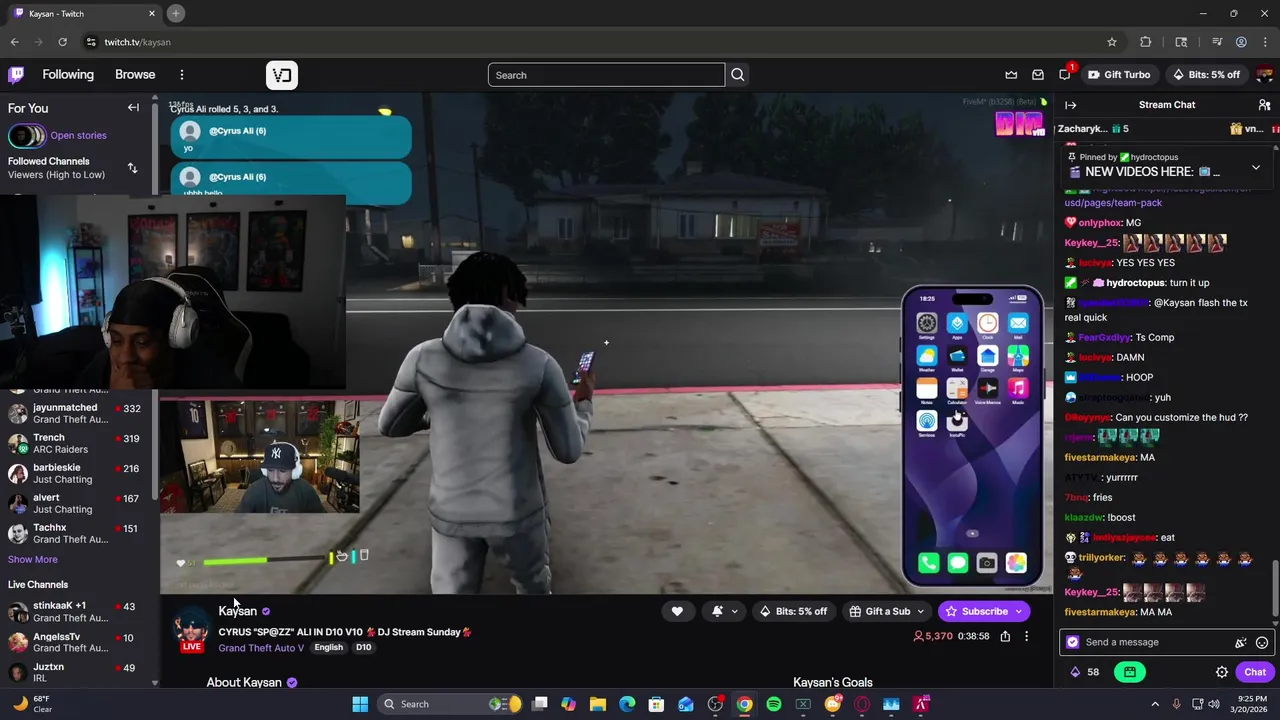Click the top bar Bits: 5% off button
Image resolution: width=1280 pixels, height=720 pixels.
pyautogui.click(x=1205, y=75)
